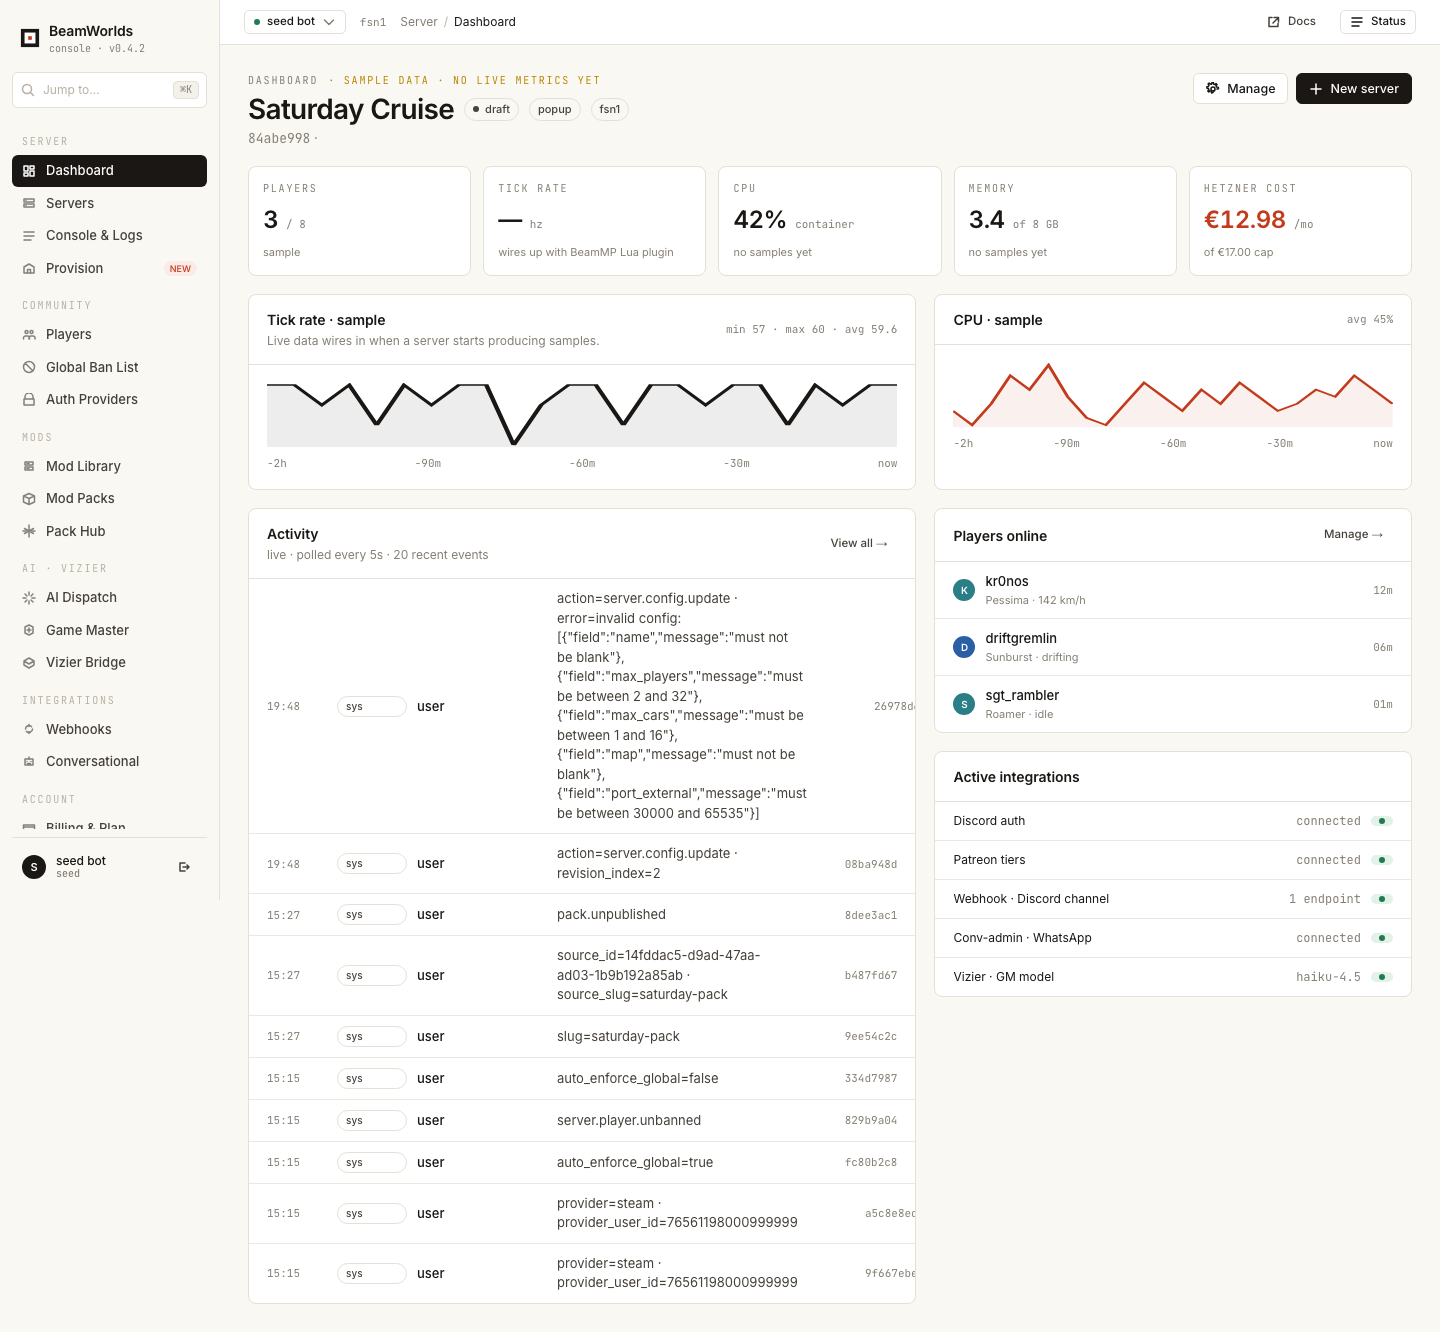Open the AI Dispatch sparkle icon
The height and width of the screenshot is (1332, 1440).
(29, 597)
